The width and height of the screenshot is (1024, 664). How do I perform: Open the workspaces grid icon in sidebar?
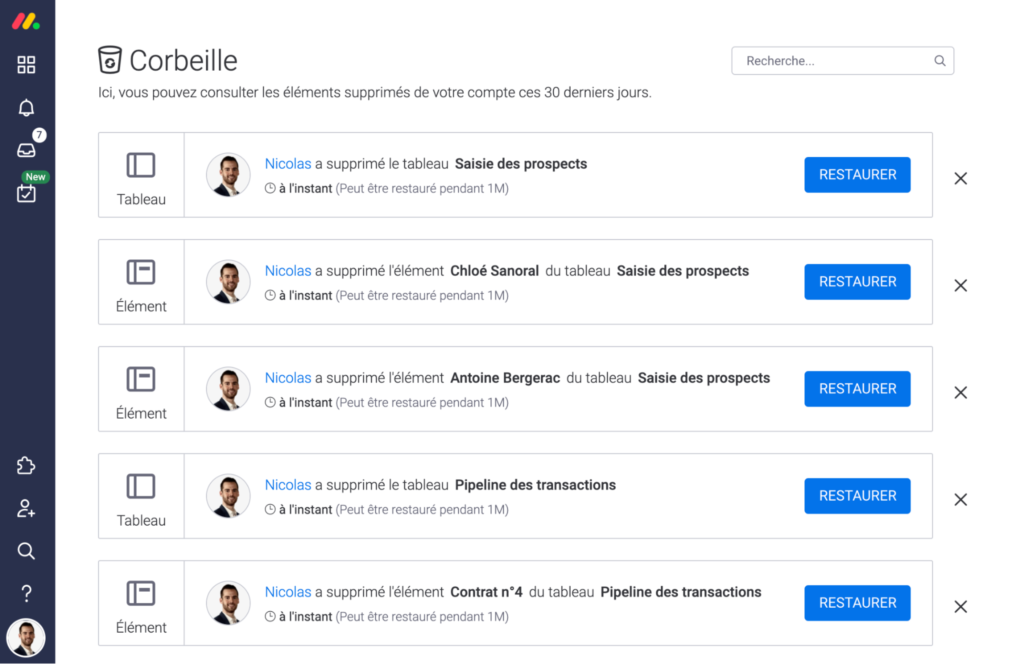[x=26, y=65]
